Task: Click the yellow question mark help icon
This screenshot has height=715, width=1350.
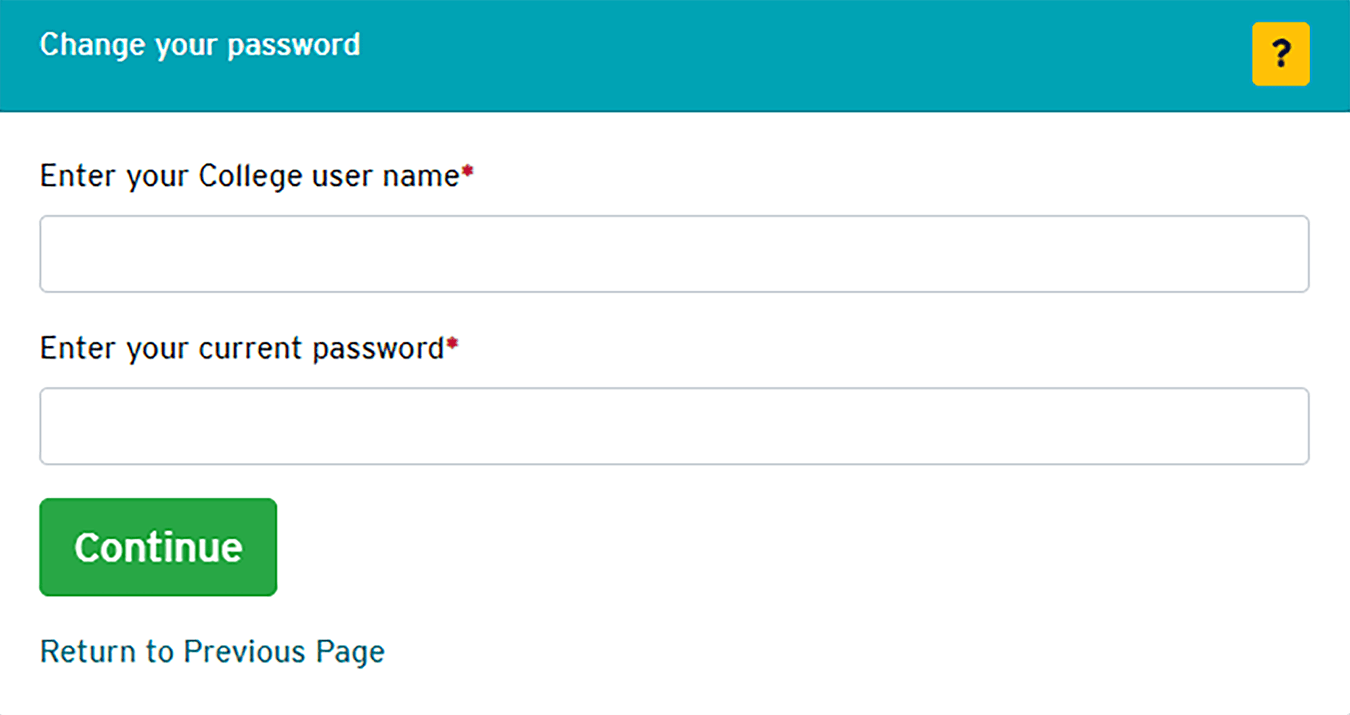Action: pyautogui.click(x=1280, y=54)
